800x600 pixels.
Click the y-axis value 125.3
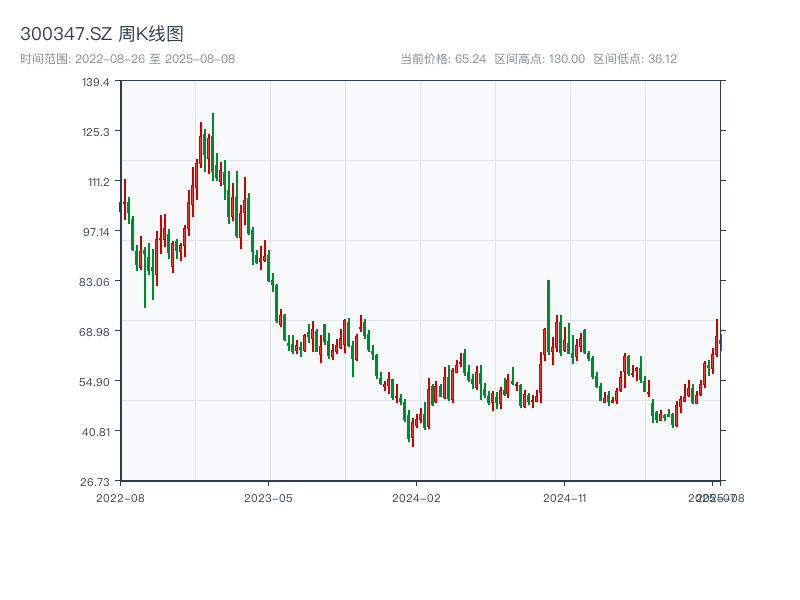(95, 132)
